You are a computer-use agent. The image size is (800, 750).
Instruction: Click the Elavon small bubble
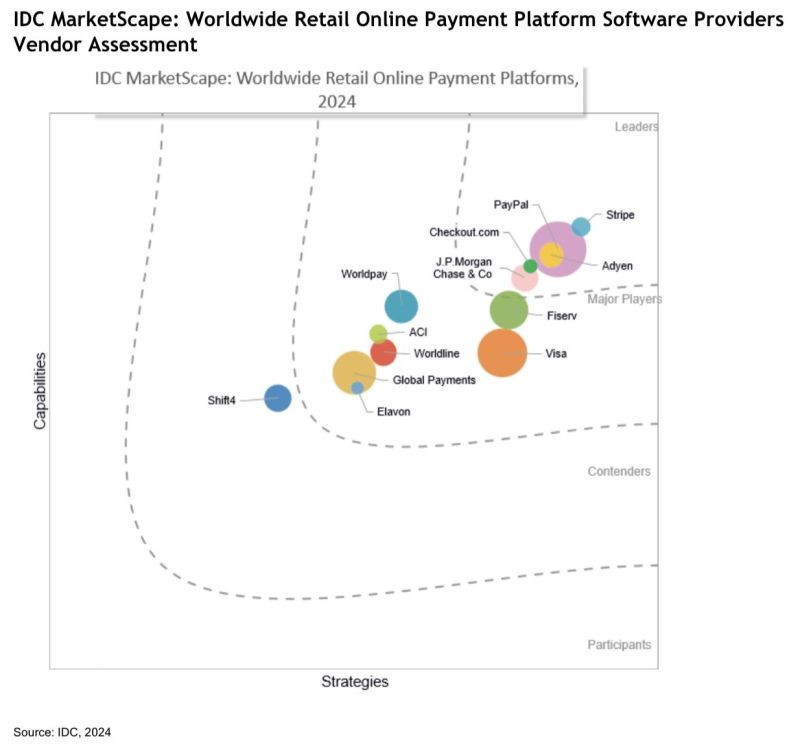click(x=357, y=388)
